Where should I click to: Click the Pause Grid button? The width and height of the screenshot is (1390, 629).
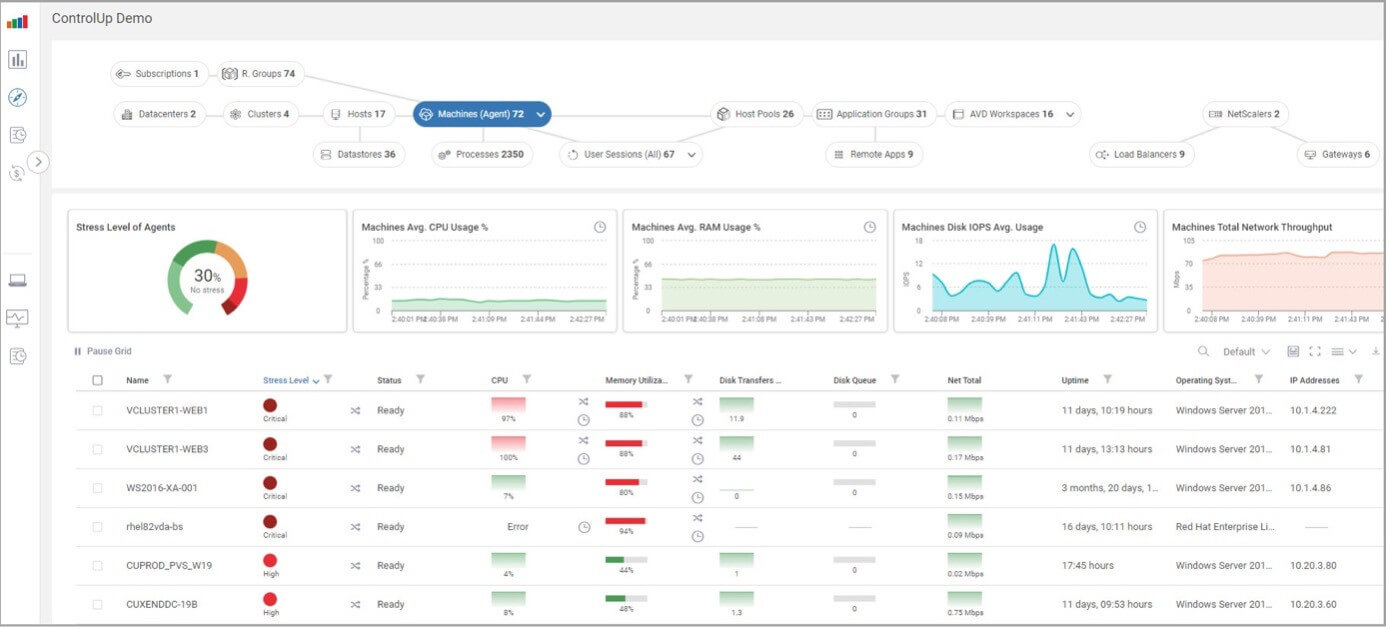tap(103, 352)
